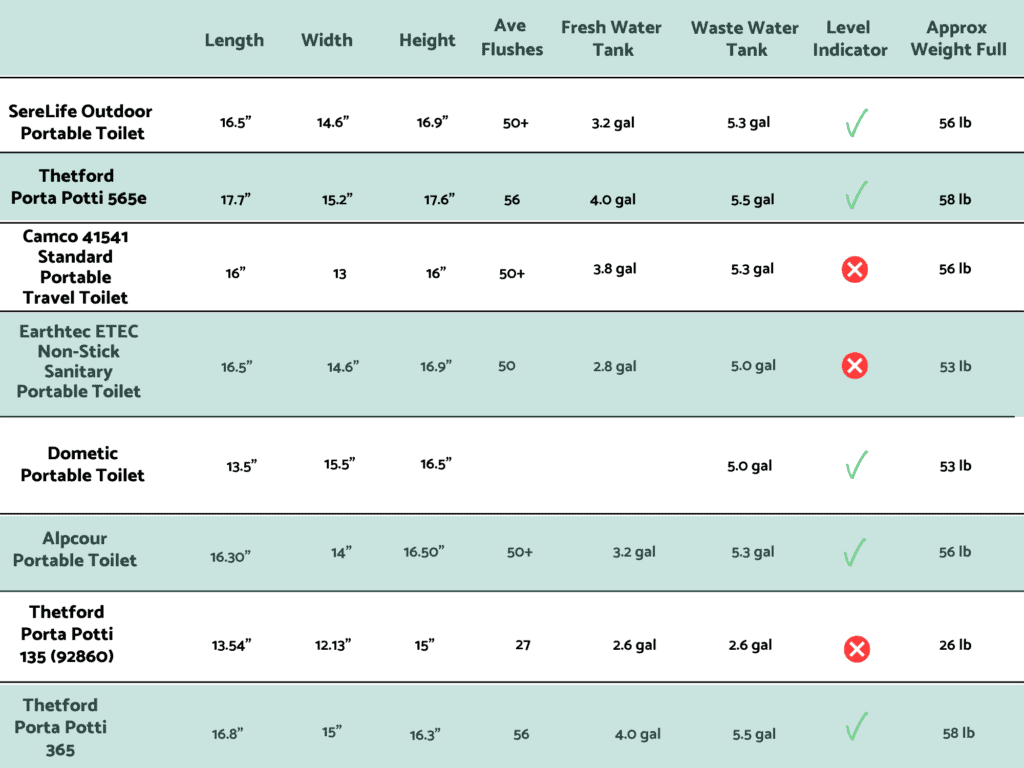Select the red X icon for Earthtec ETEC
Screen dimensions: 1024x768
point(855,365)
